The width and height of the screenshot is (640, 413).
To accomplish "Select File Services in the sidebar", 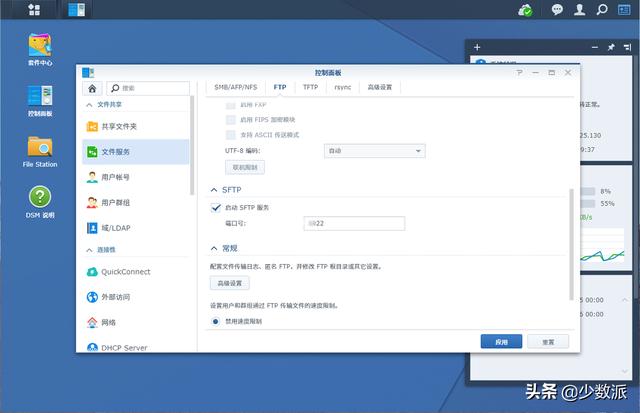I will pyautogui.click(x=136, y=152).
